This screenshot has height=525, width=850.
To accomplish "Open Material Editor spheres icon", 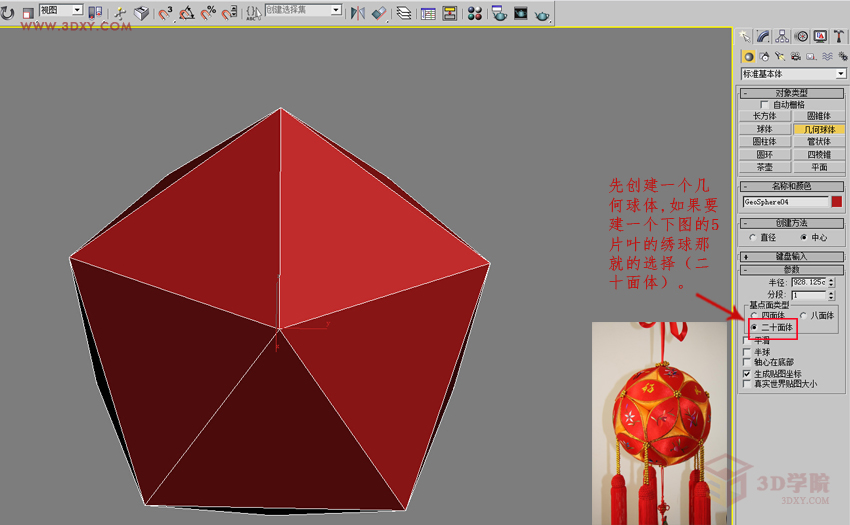I will [475, 14].
